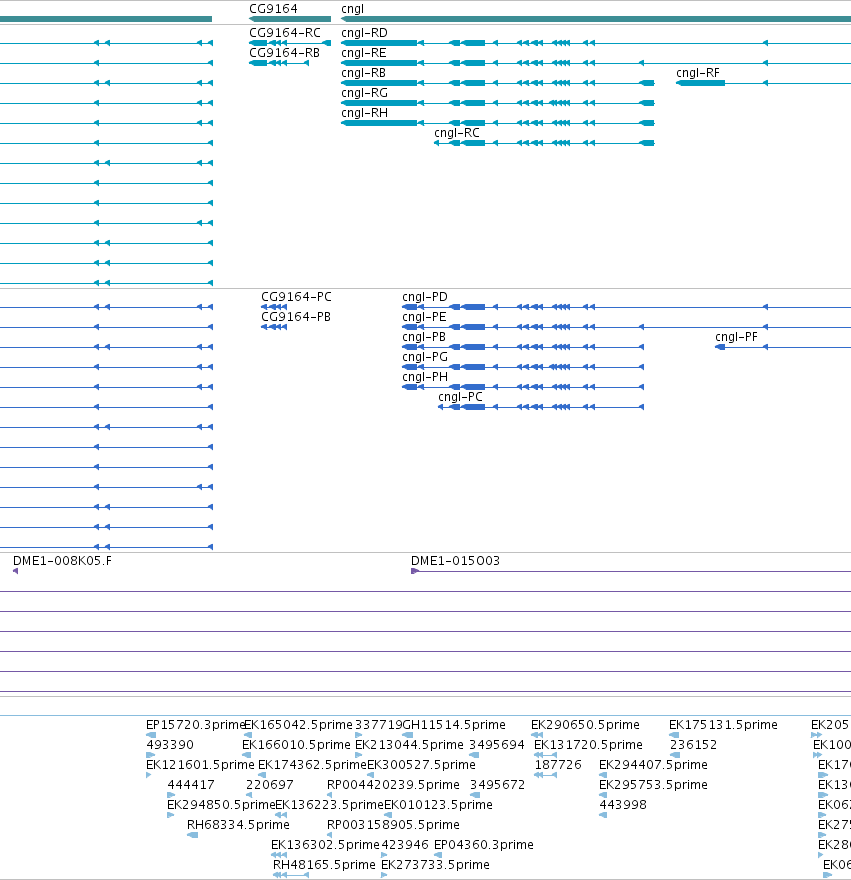Select the cngl-RD transcript label
Viewport: 851px width, 880px height.
[x=364, y=33]
